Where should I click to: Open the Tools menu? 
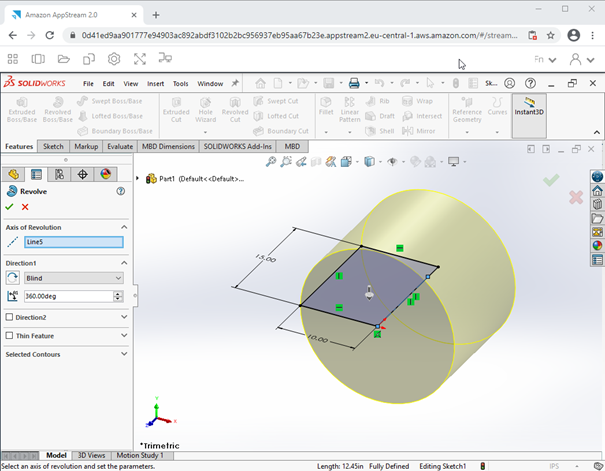[181, 84]
